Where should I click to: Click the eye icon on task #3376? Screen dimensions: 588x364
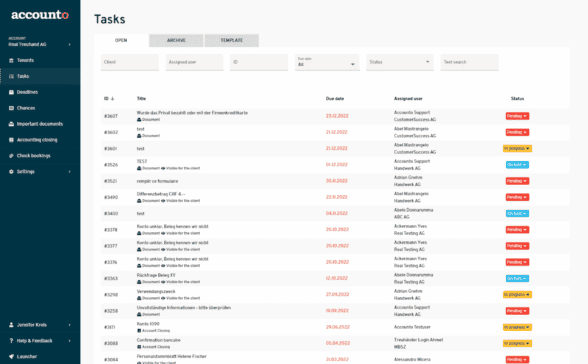(163, 266)
